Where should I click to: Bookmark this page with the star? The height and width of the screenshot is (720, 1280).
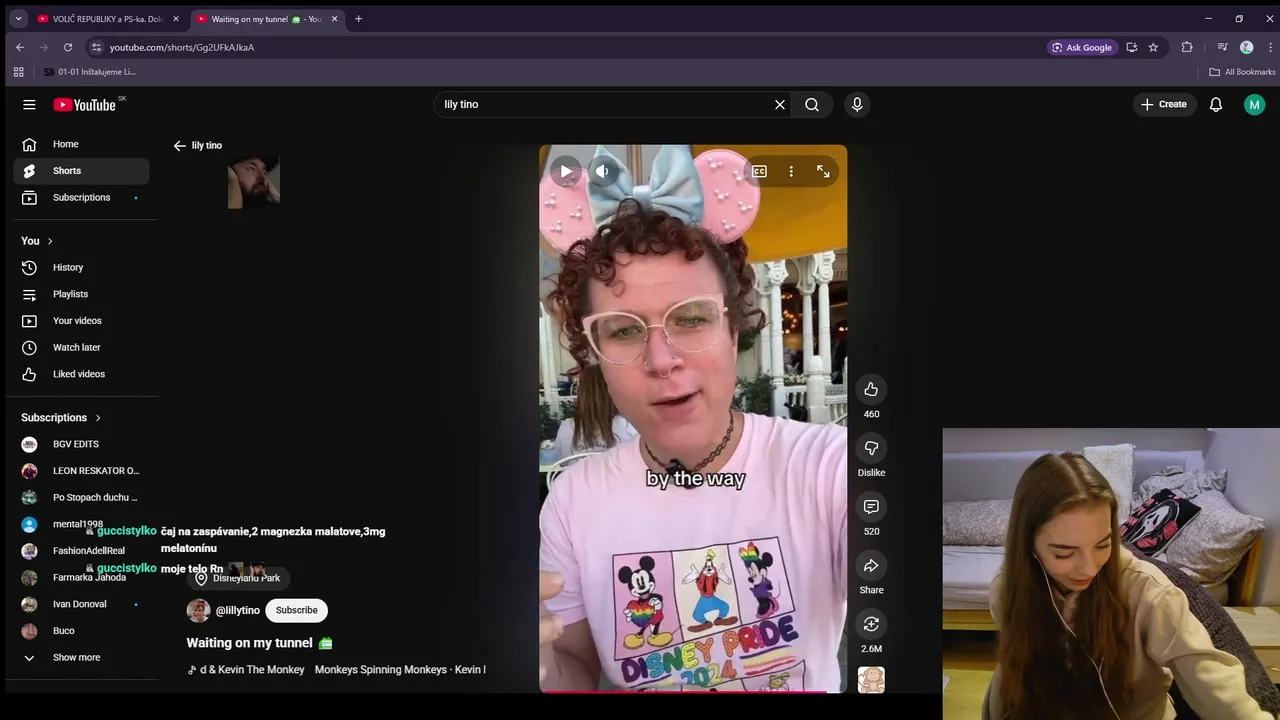pyautogui.click(x=1153, y=47)
